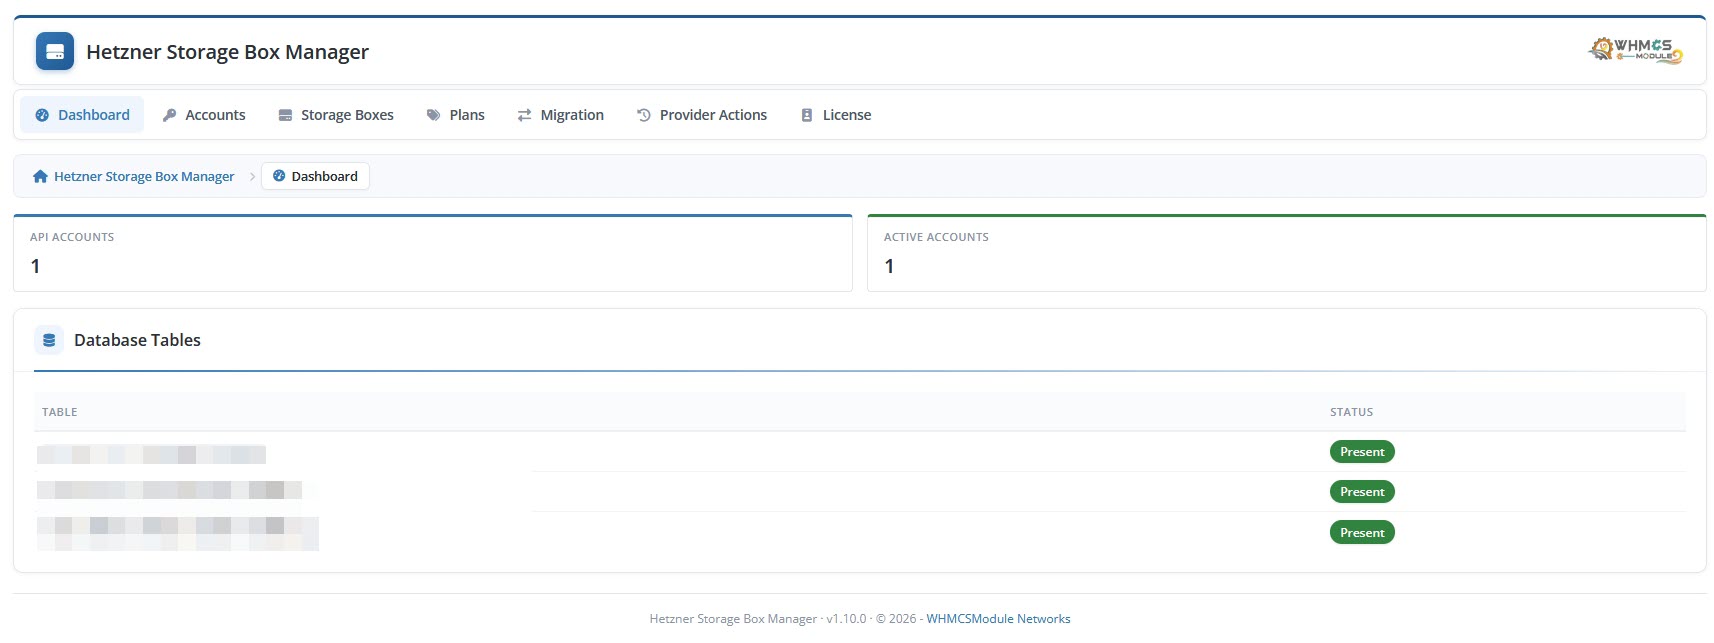This screenshot has width=1714, height=643.
Task: Click the second row Present badge
Action: pyautogui.click(x=1362, y=492)
